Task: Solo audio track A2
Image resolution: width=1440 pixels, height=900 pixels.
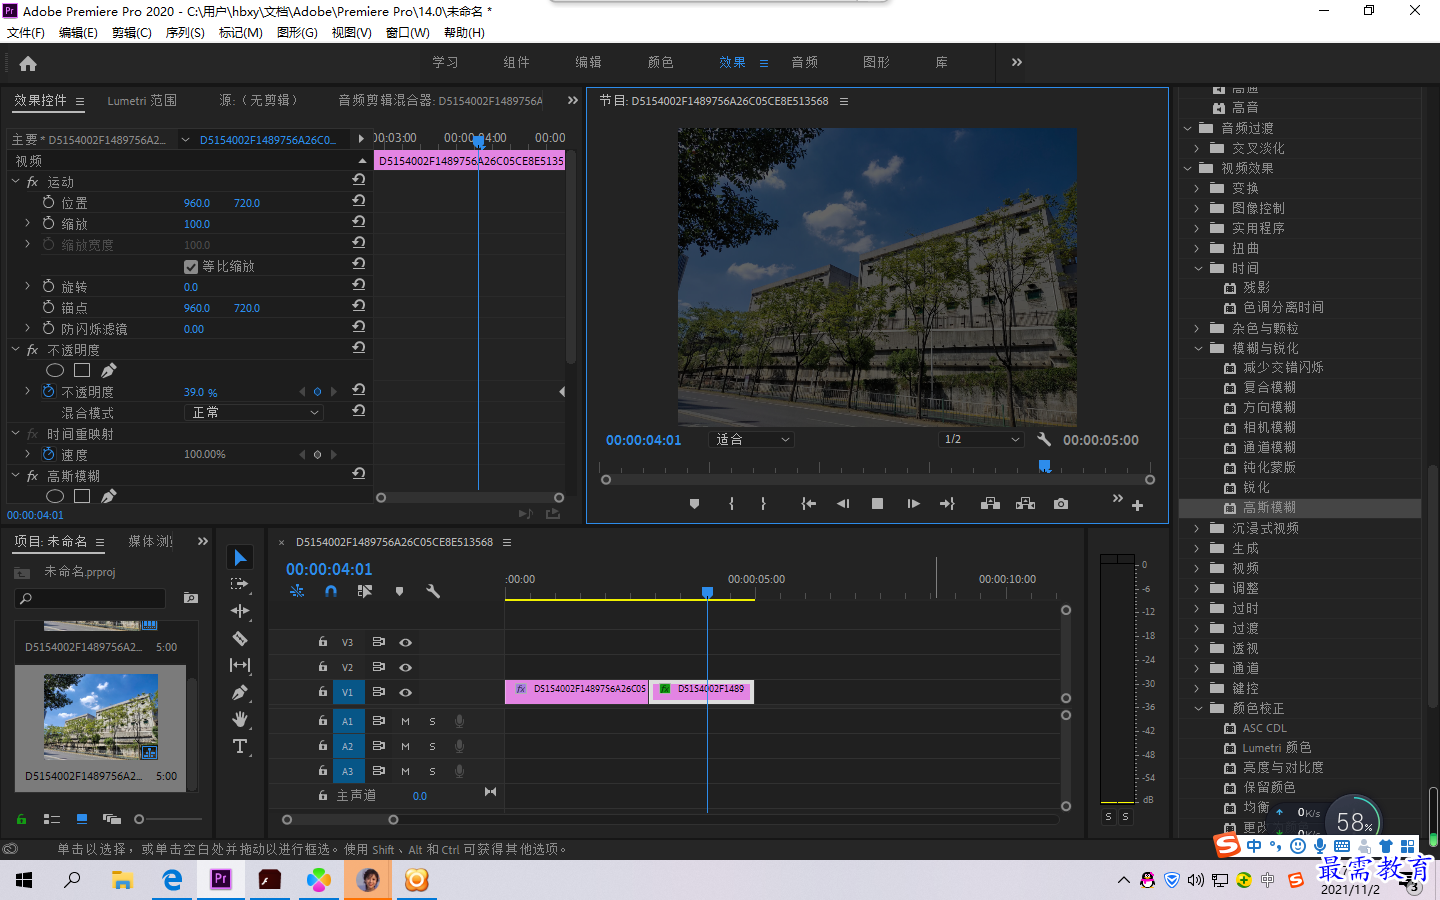Action: click(432, 746)
